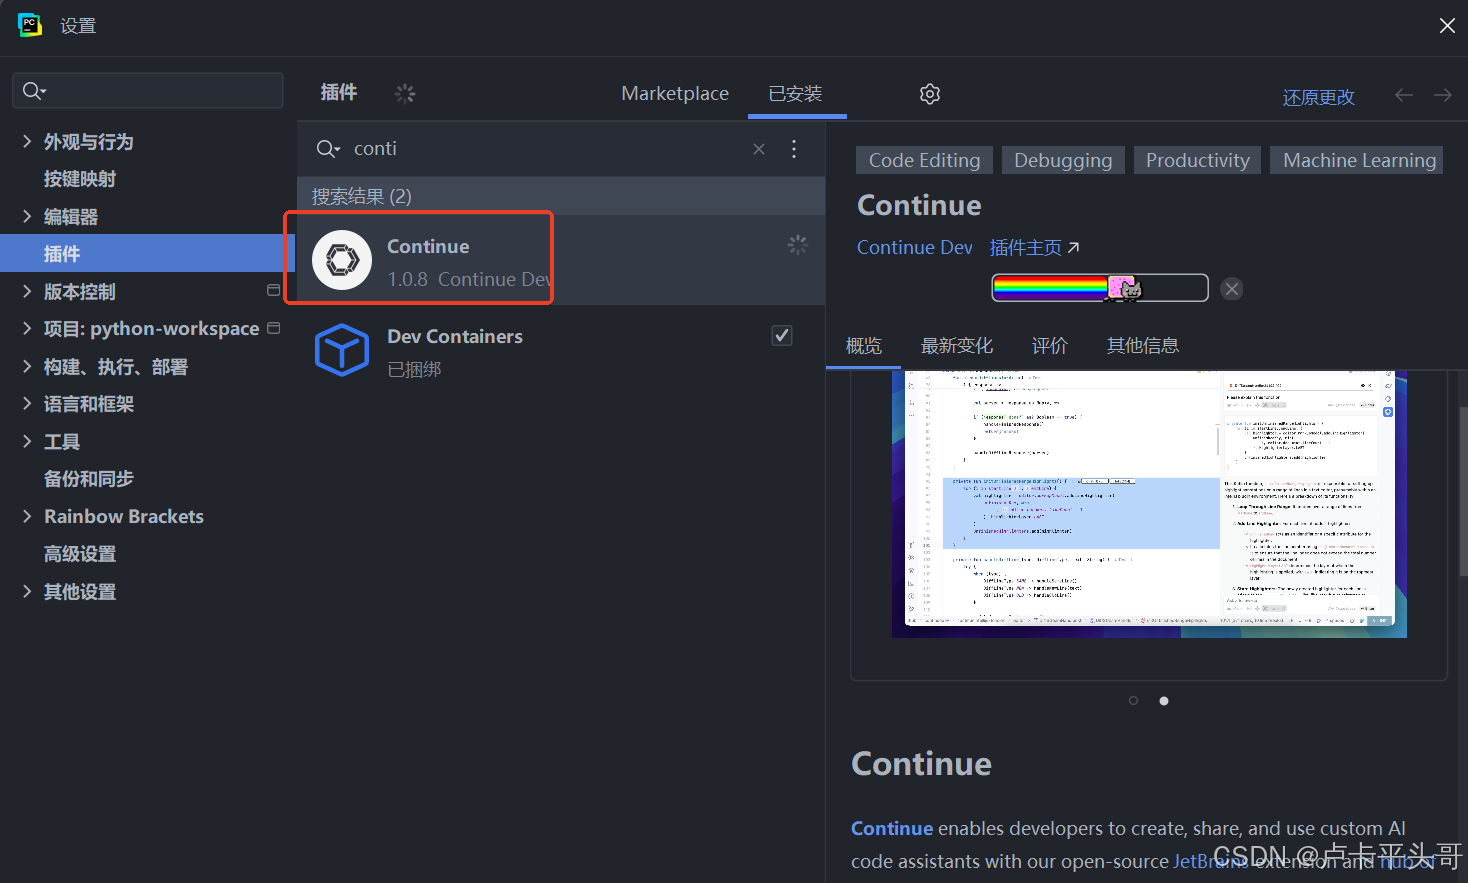This screenshot has height=883, width=1468.
Task: Open the 插件主页 link
Action: pyautogui.click(x=1034, y=247)
